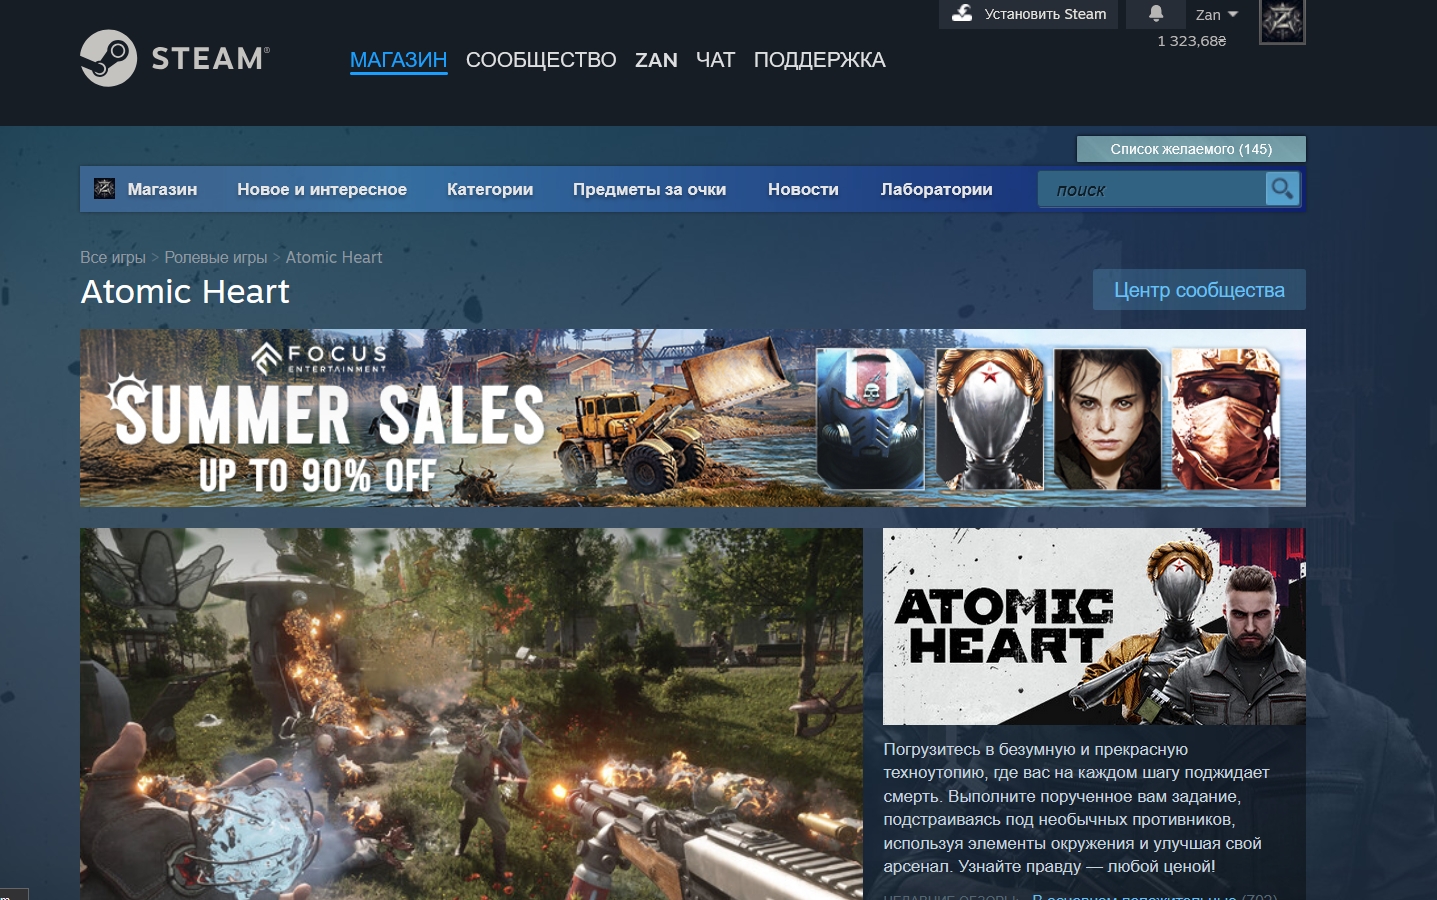Click the download icon in Установить Steam
Screen dimensions: 1437x900
[x=962, y=13]
